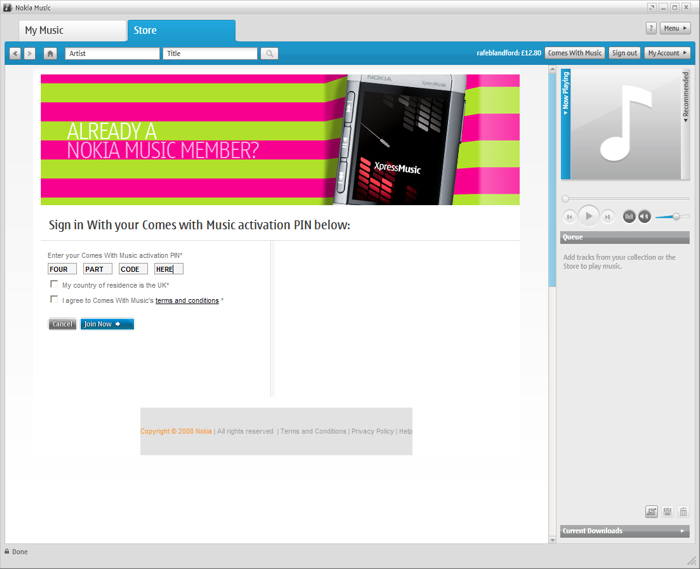Click the Join Now button
This screenshot has width=700, height=569.
(x=106, y=324)
